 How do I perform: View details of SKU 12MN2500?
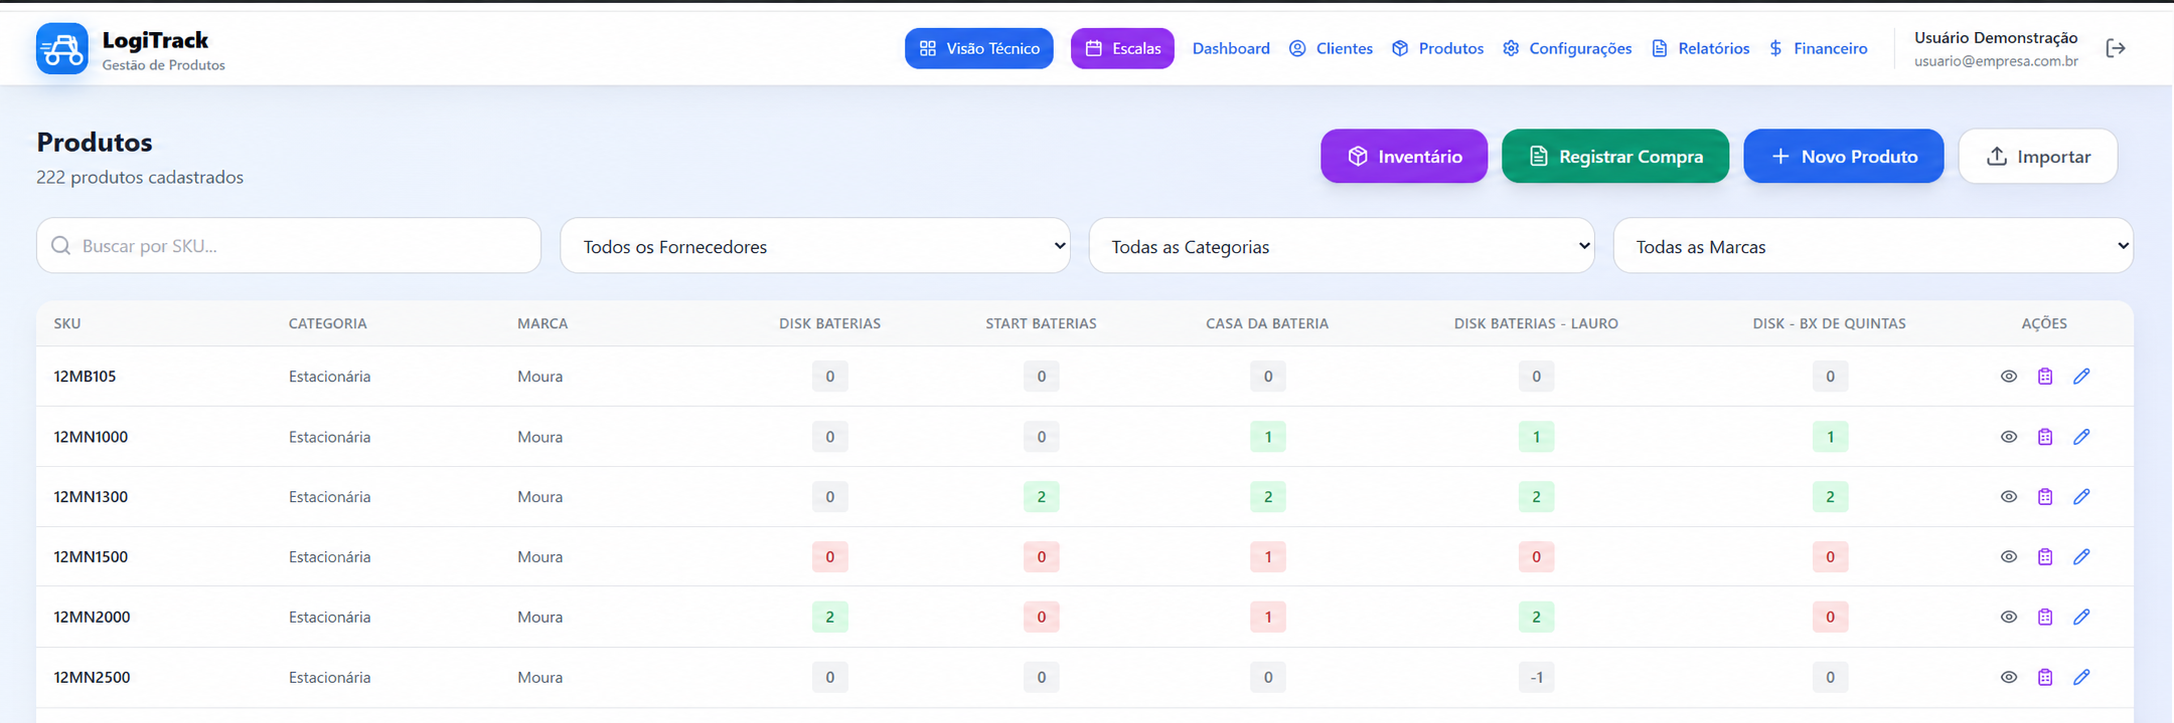click(x=2008, y=677)
